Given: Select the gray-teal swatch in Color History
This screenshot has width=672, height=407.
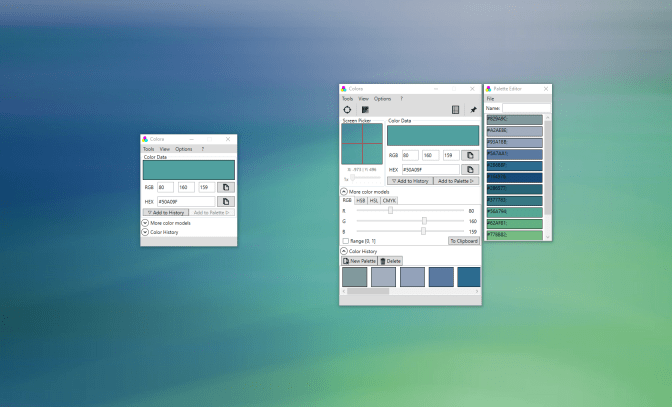Looking at the screenshot, I should [x=354, y=277].
